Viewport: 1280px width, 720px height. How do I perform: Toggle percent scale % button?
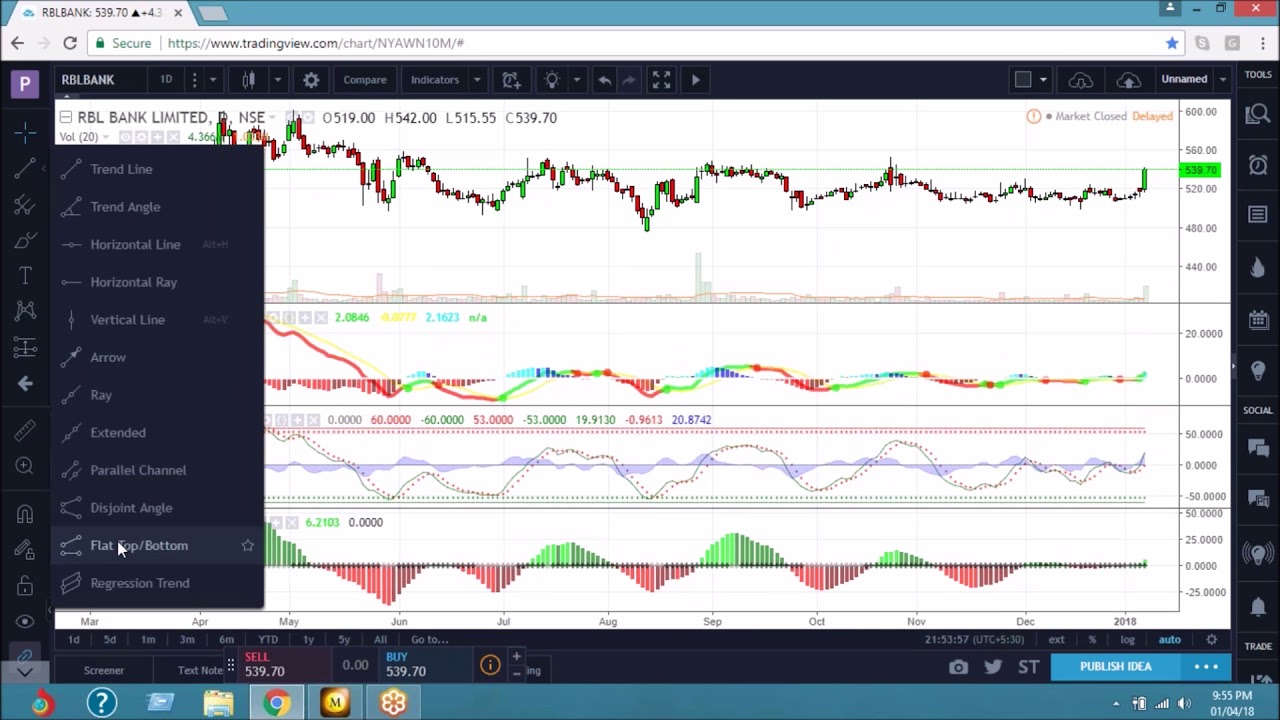pyautogui.click(x=1092, y=640)
